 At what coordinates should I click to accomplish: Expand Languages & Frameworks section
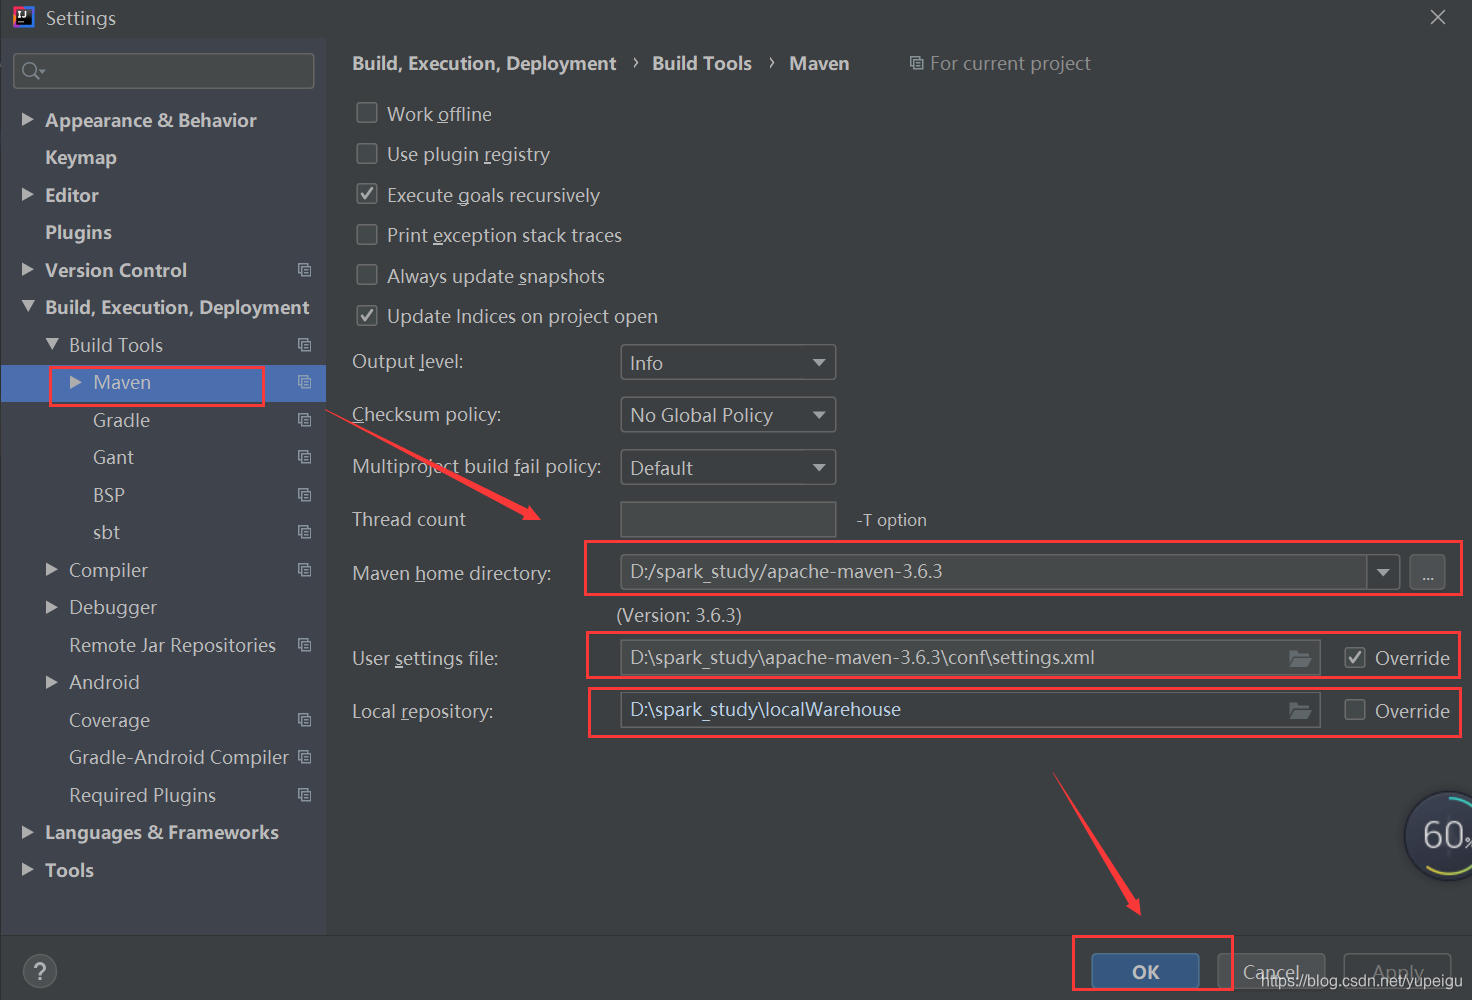tap(28, 832)
